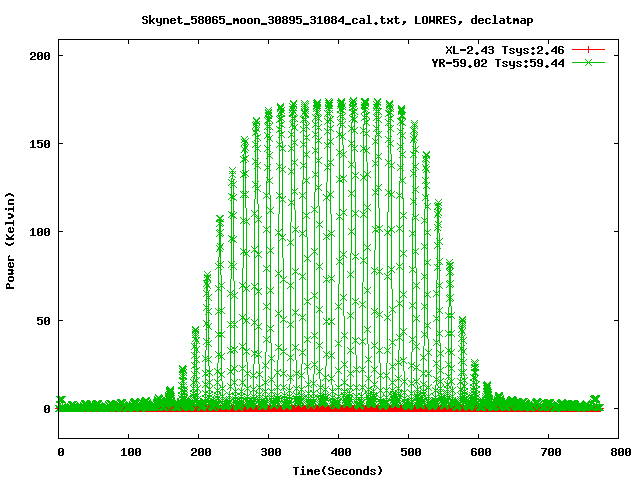Click the red XL legend line marker
The width and height of the screenshot is (640, 480).
(588, 50)
